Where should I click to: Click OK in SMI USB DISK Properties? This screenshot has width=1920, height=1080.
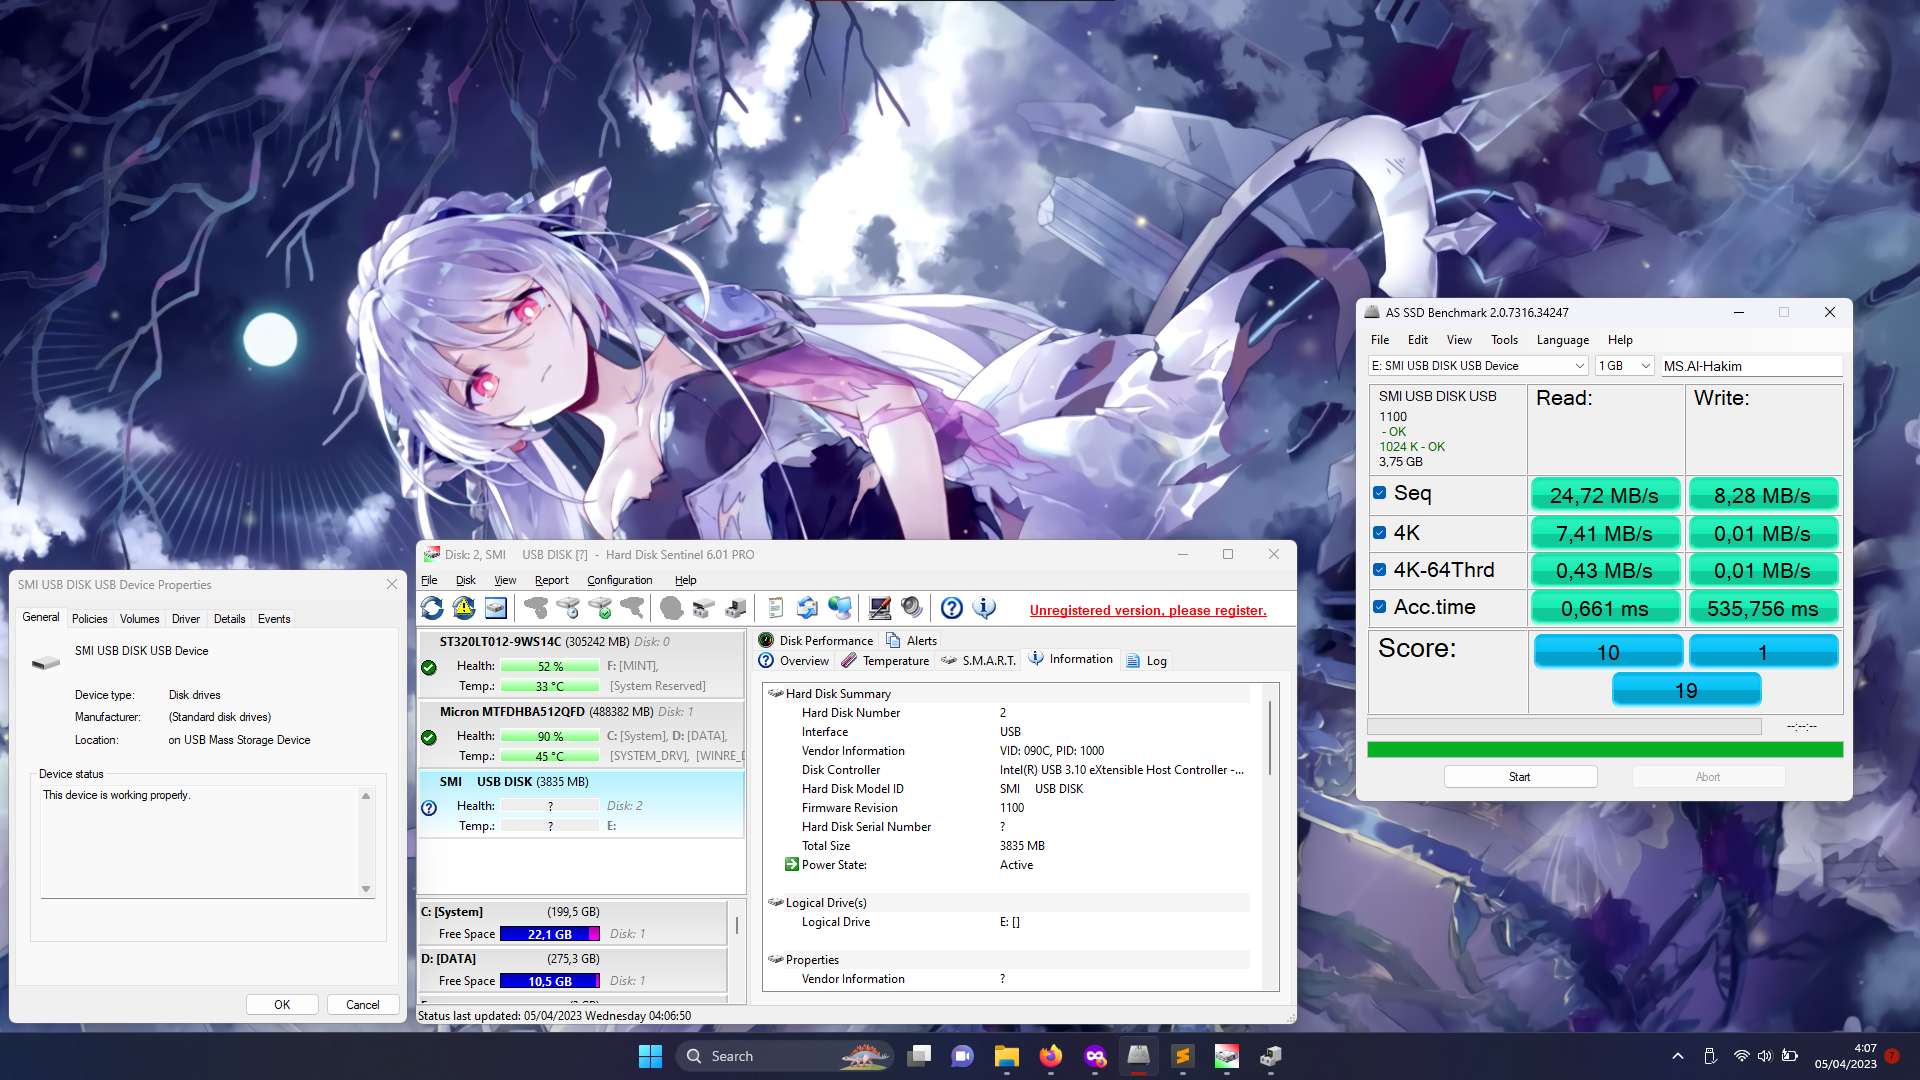282,1005
